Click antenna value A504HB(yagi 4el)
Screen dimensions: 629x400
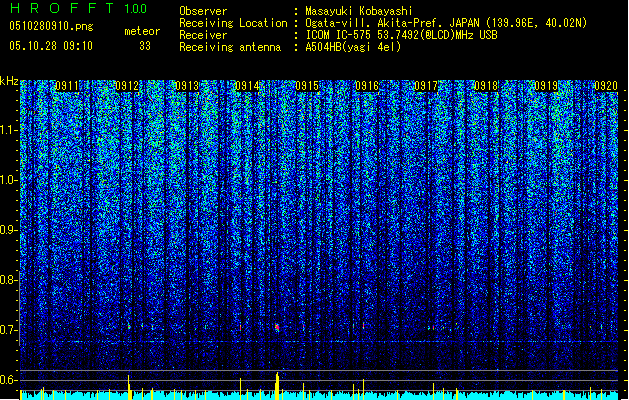click(353, 47)
